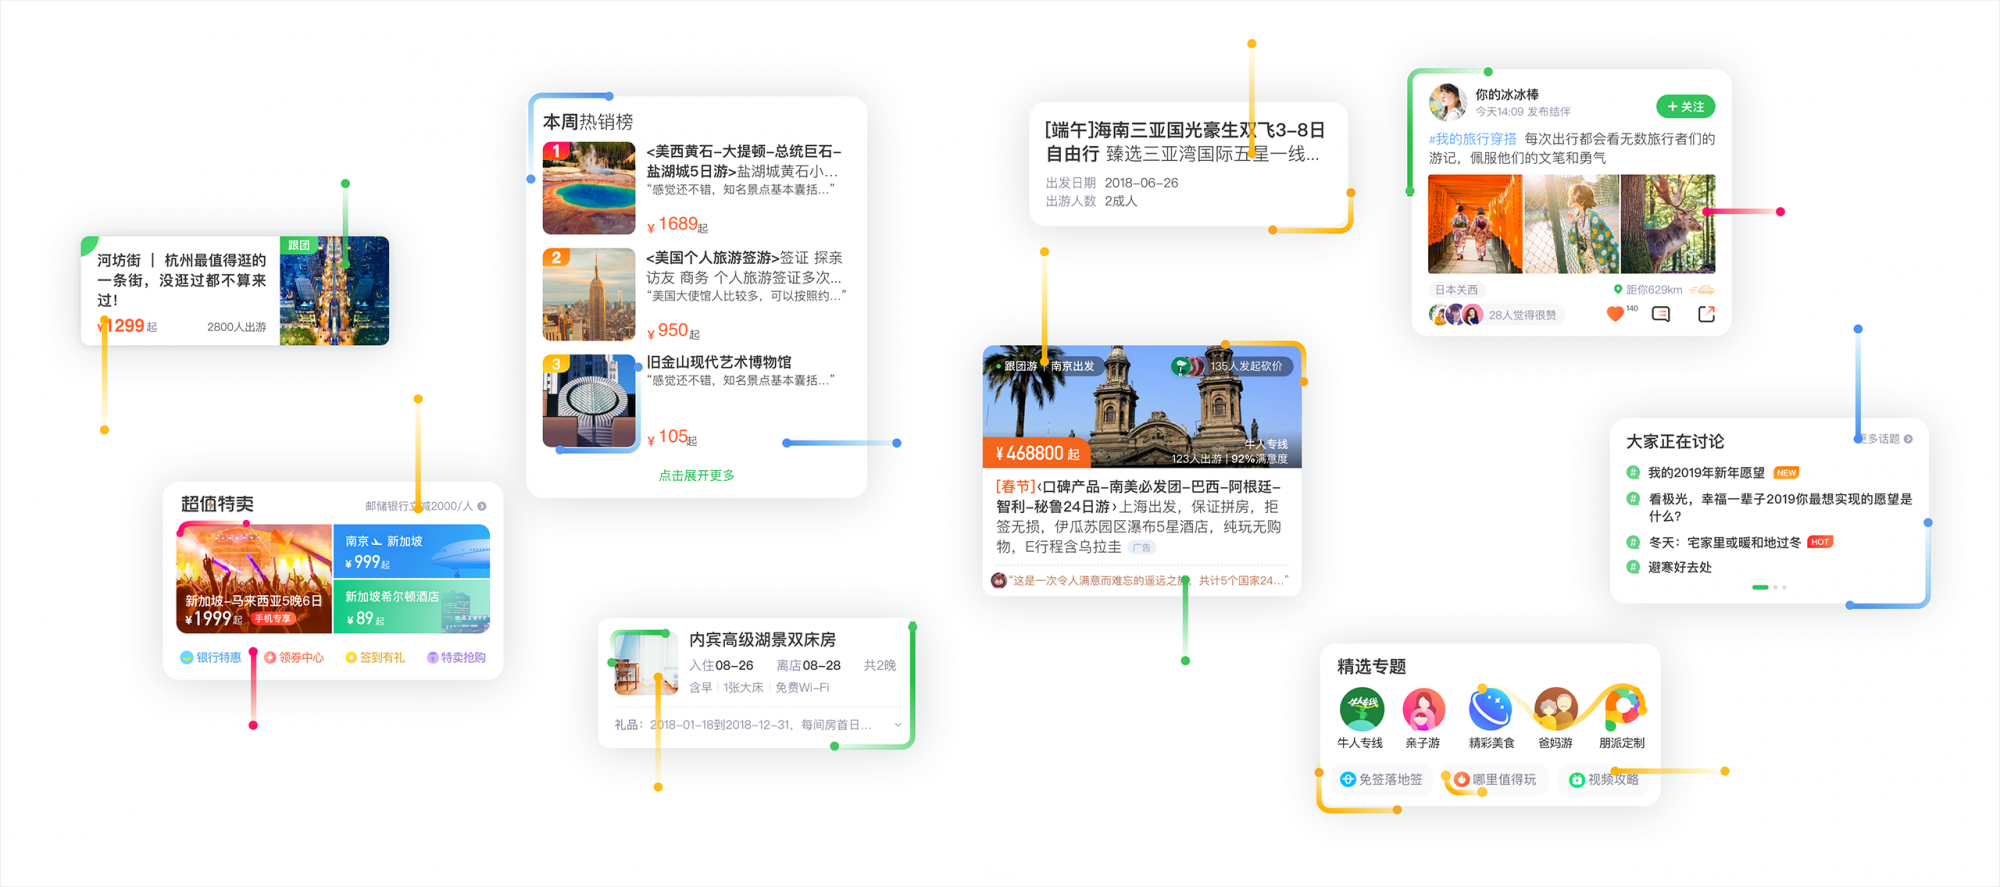This screenshot has height=887, width=2000.
Task: Select the 免签落地签 tag
Action: (1381, 780)
